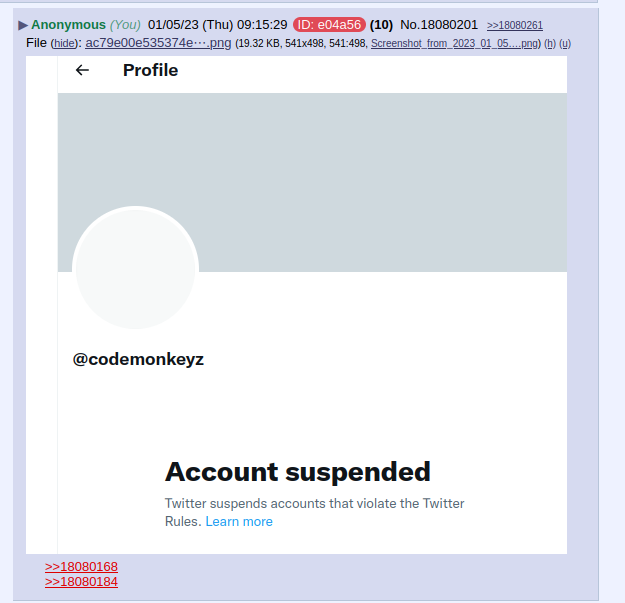Select the red ID: e04a56 badge
The height and width of the screenshot is (603, 625).
(x=329, y=25)
